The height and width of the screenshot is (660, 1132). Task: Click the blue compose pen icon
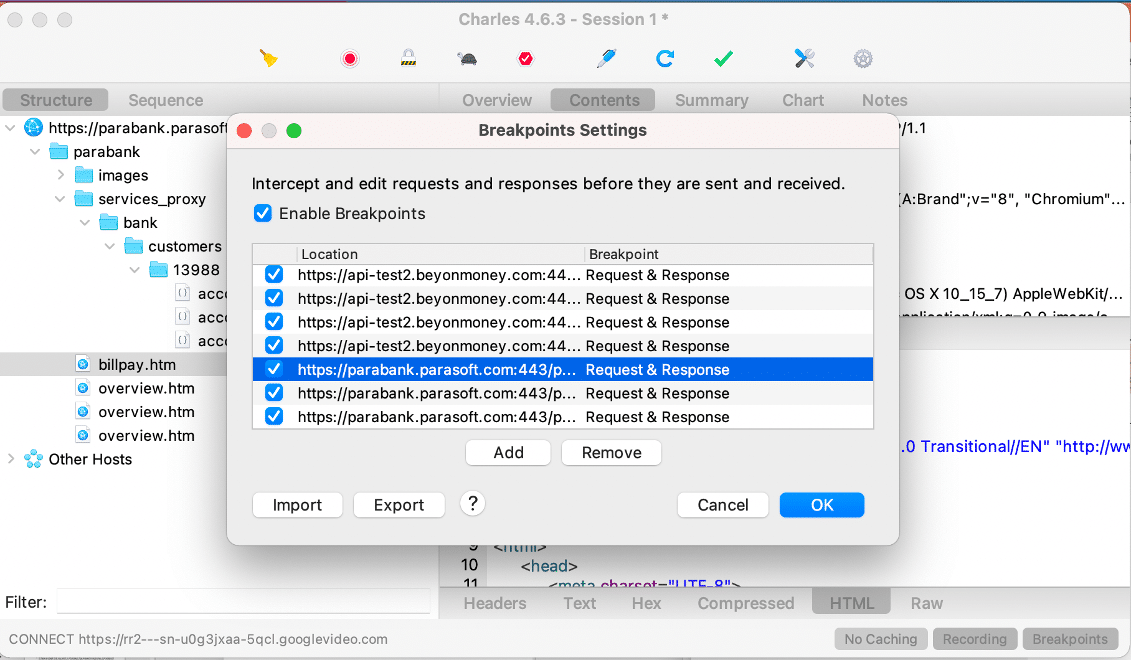pyautogui.click(x=606, y=59)
